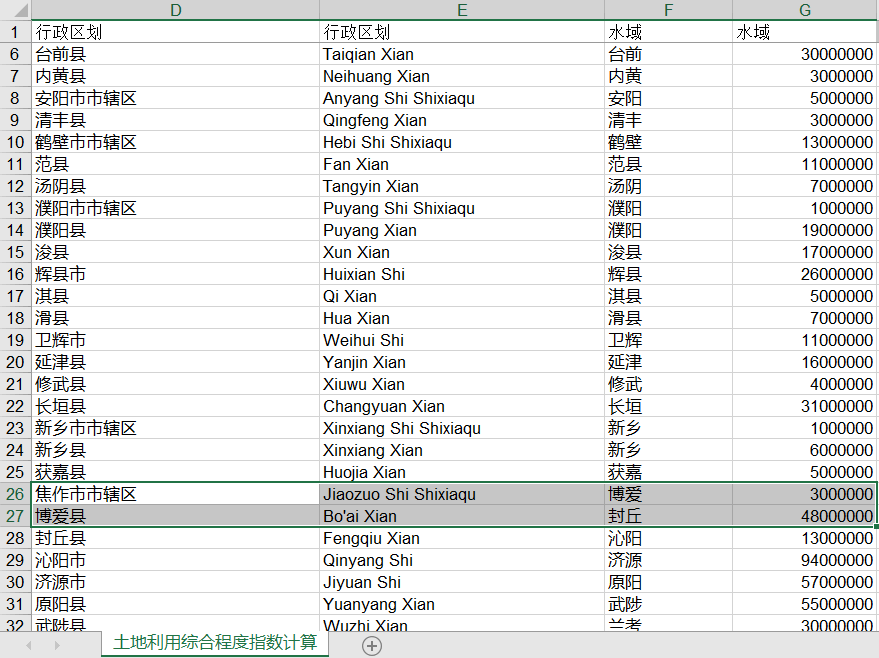Screen dimensions: 879x658
Task: Click the 行政区划 header in column D
Action: tap(175, 32)
